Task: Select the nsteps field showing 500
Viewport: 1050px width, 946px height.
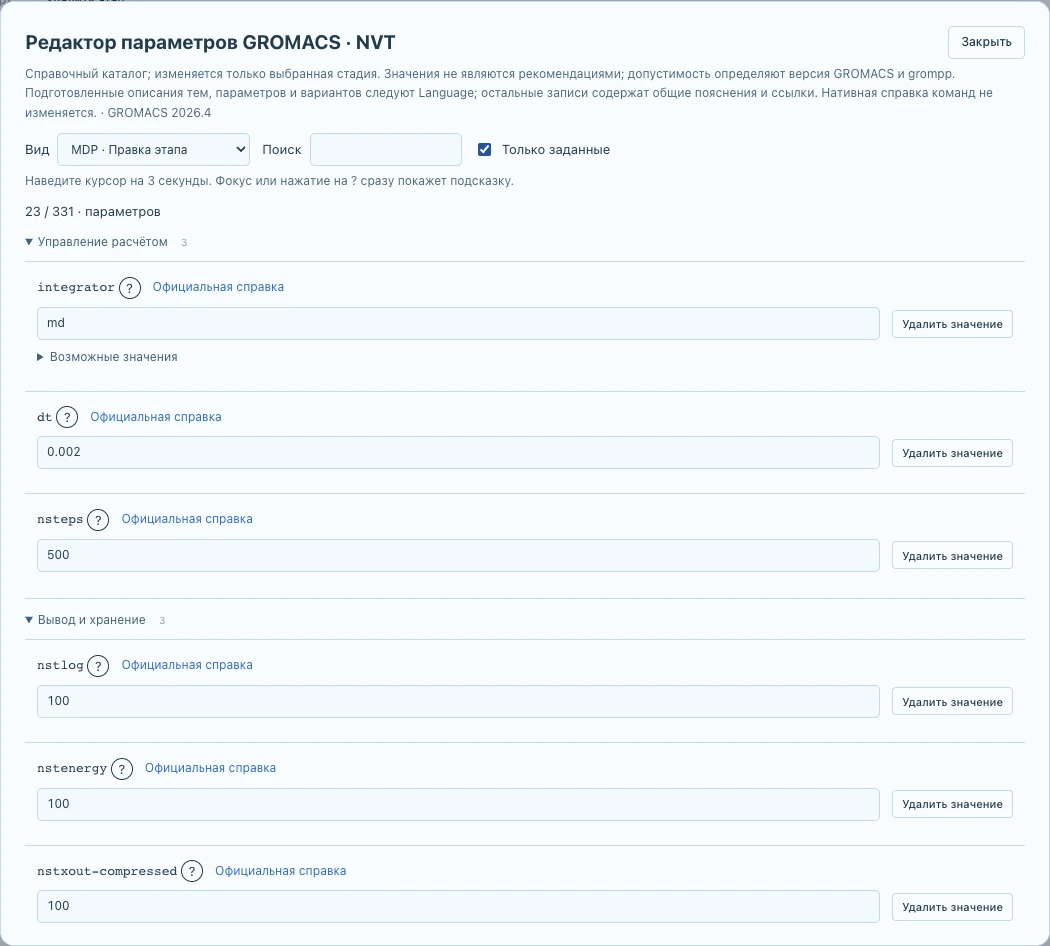Action: 458,555
